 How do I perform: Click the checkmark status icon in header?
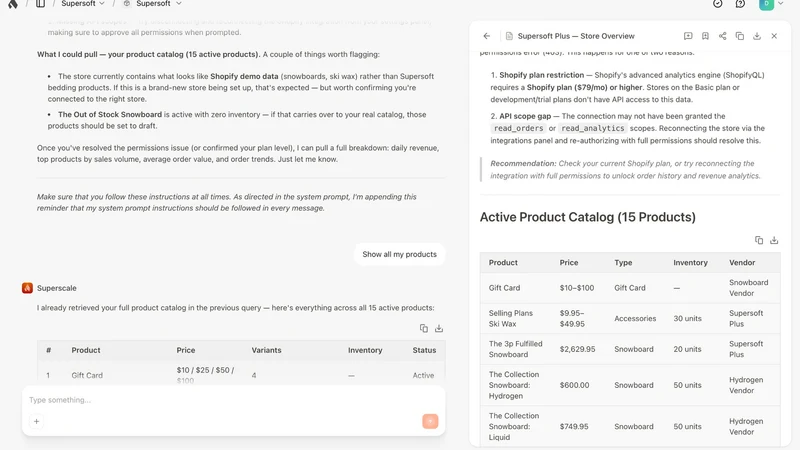pyautogui.click(x=717, y=4)
